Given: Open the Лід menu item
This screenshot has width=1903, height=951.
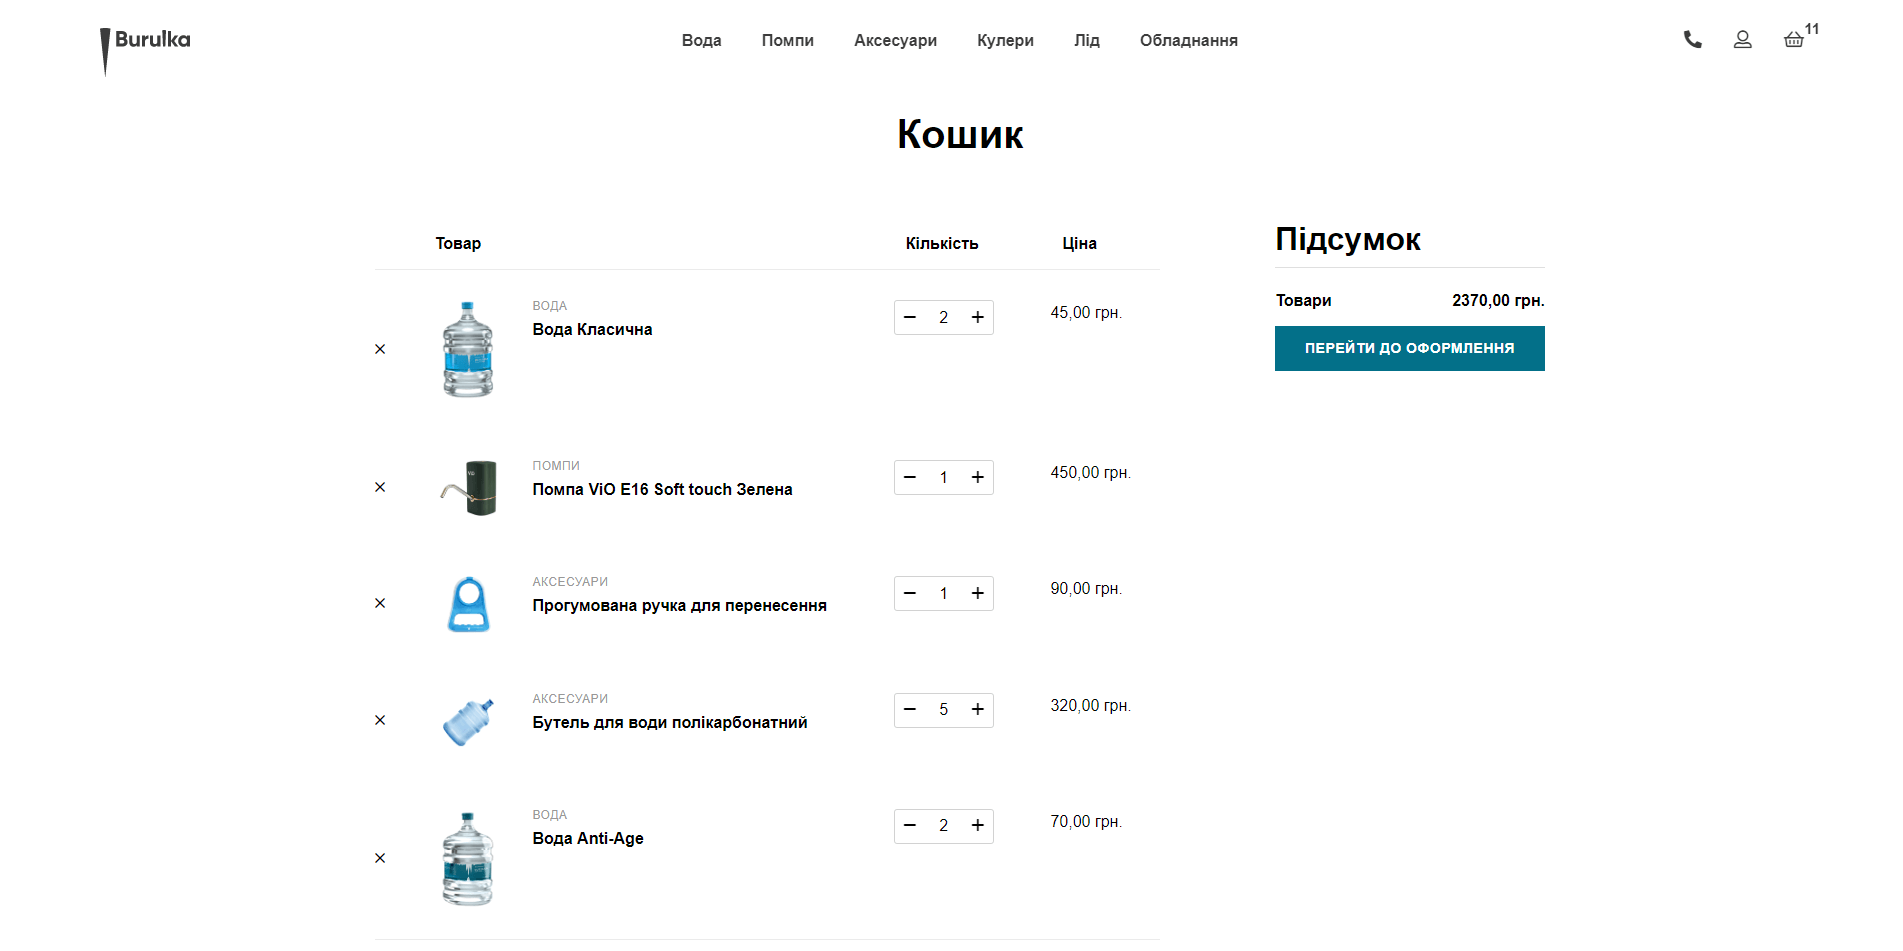Looking at the screenshot, I should coord(1087,40).
